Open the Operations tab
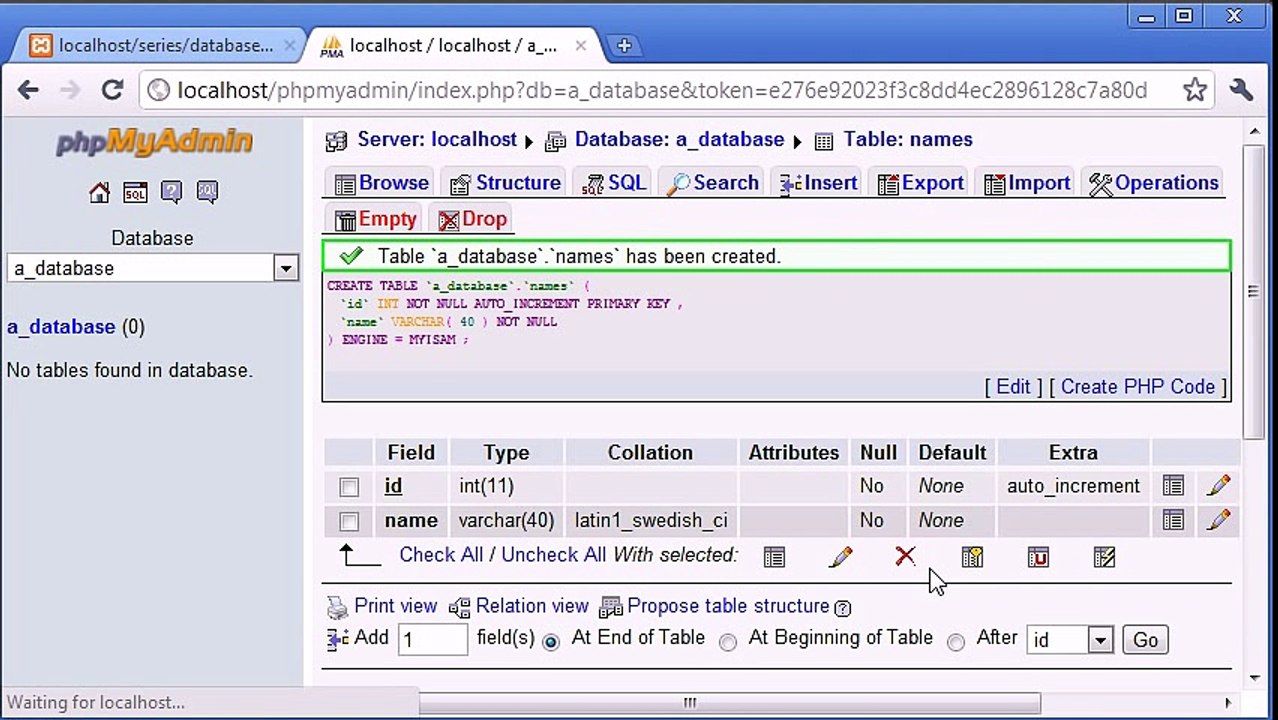Screen dimensions: 1278x720 (x=1154, y=183)
